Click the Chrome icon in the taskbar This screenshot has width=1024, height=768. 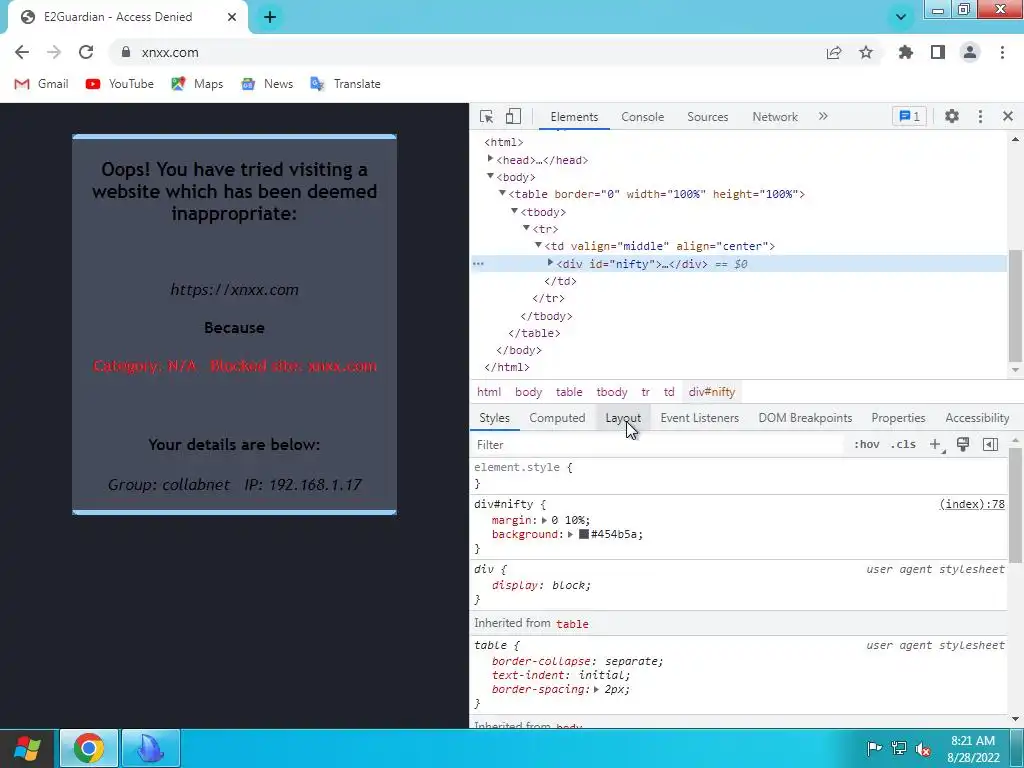(x=89, y=748)
